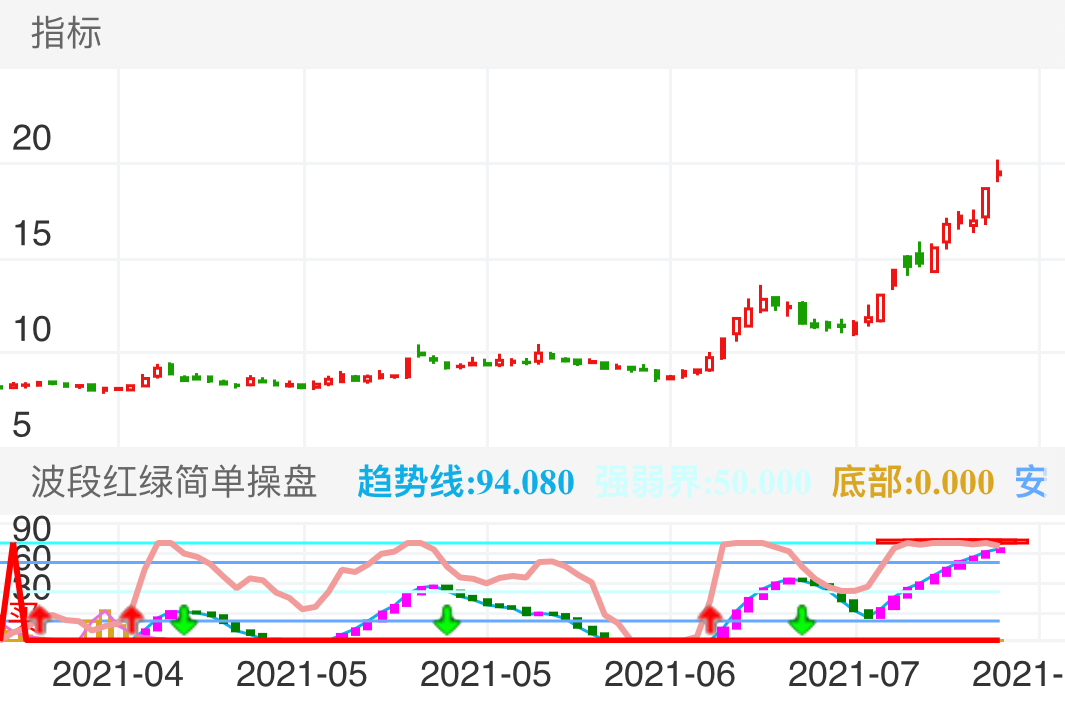Click the partially visible 安 legend label
The image size is (1065, 708).
1030,483
